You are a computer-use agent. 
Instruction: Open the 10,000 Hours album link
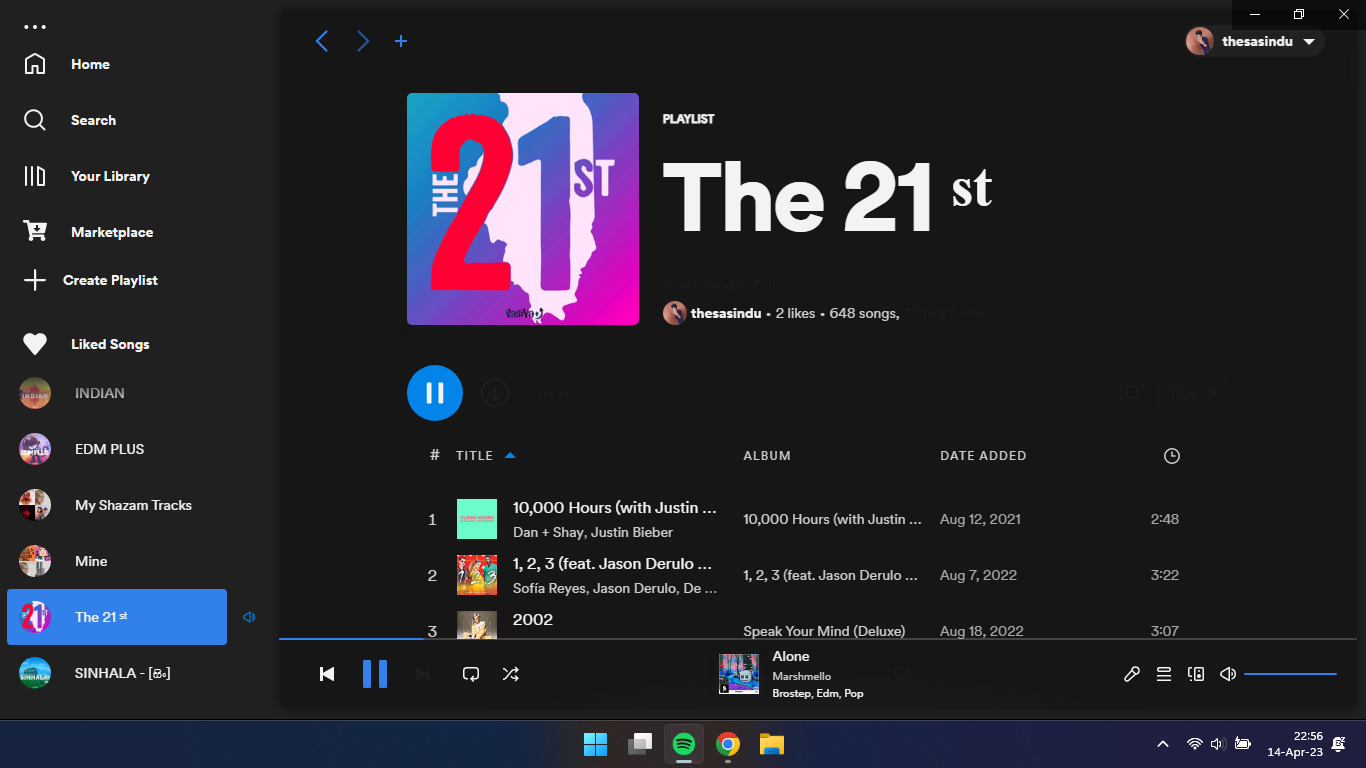[832, 519]
